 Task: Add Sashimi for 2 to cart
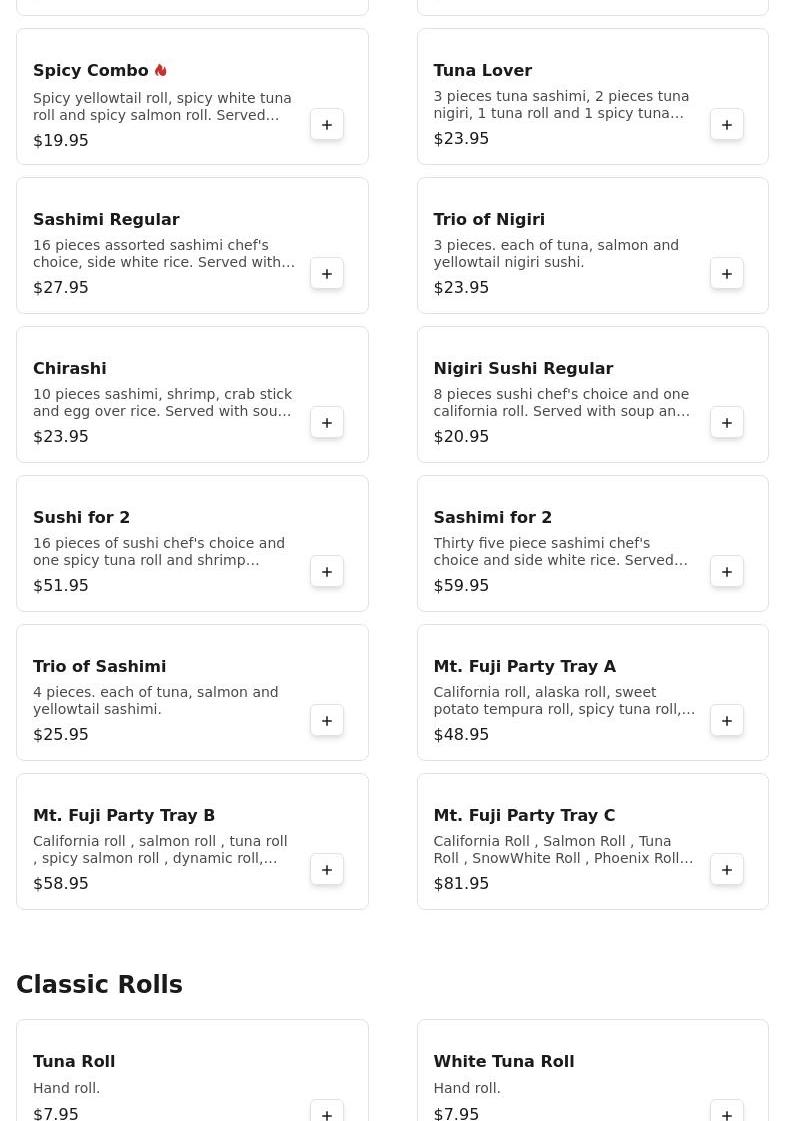tap(727, 572)
